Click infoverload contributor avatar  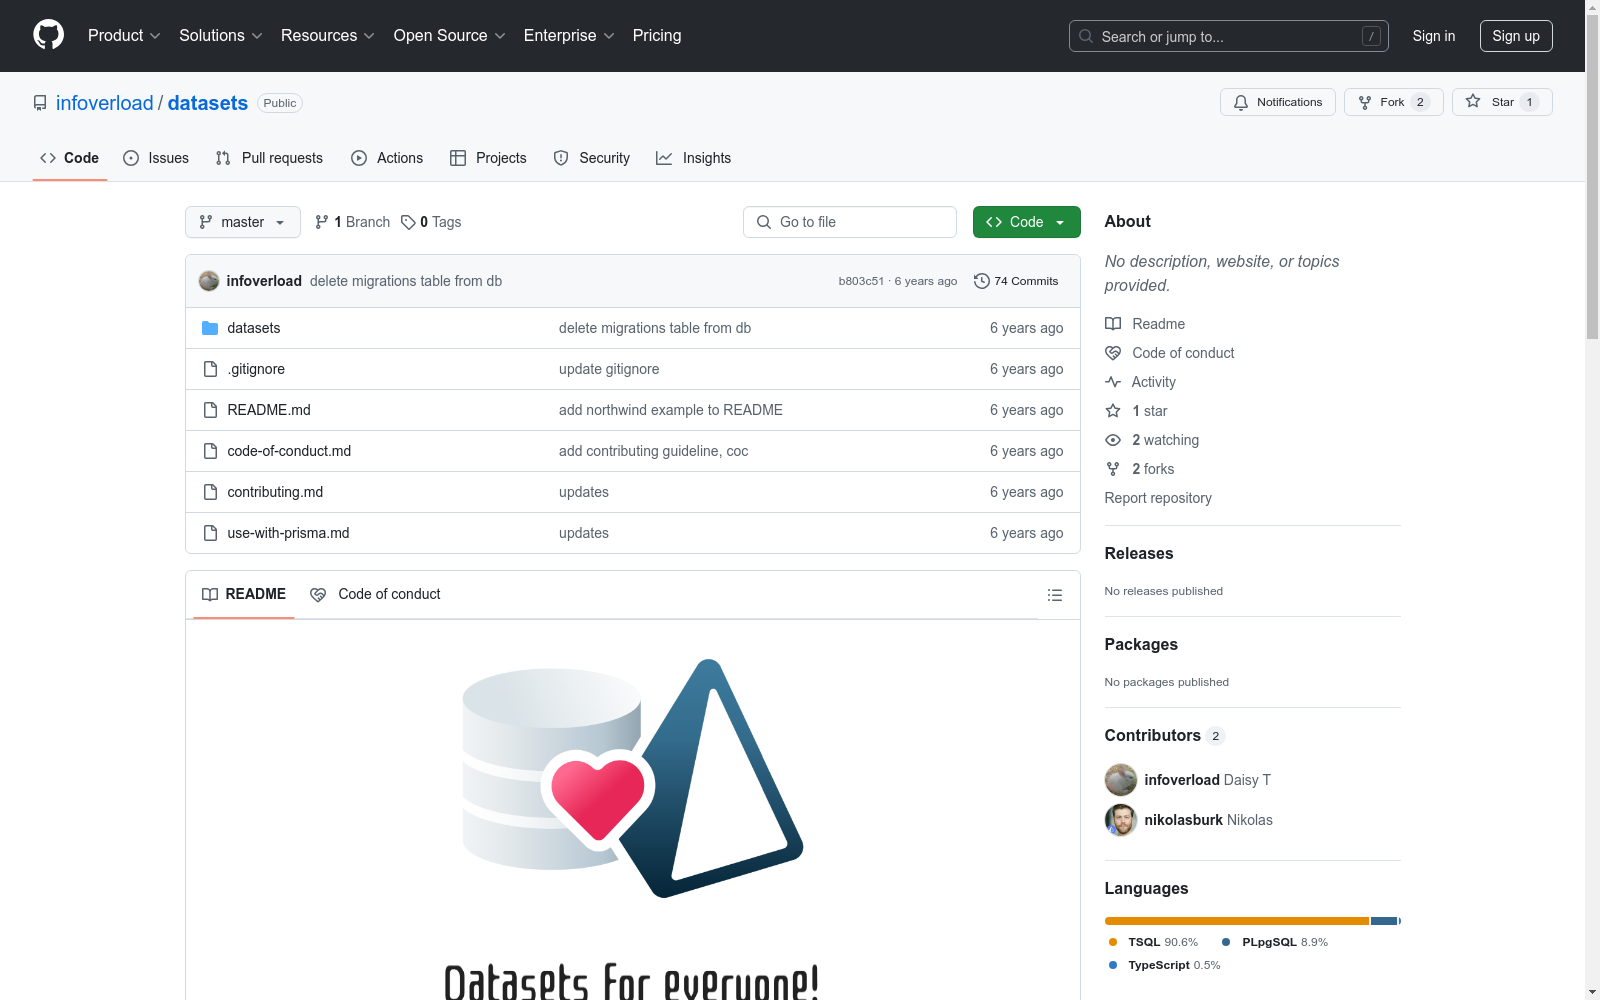coord(1121,780)
